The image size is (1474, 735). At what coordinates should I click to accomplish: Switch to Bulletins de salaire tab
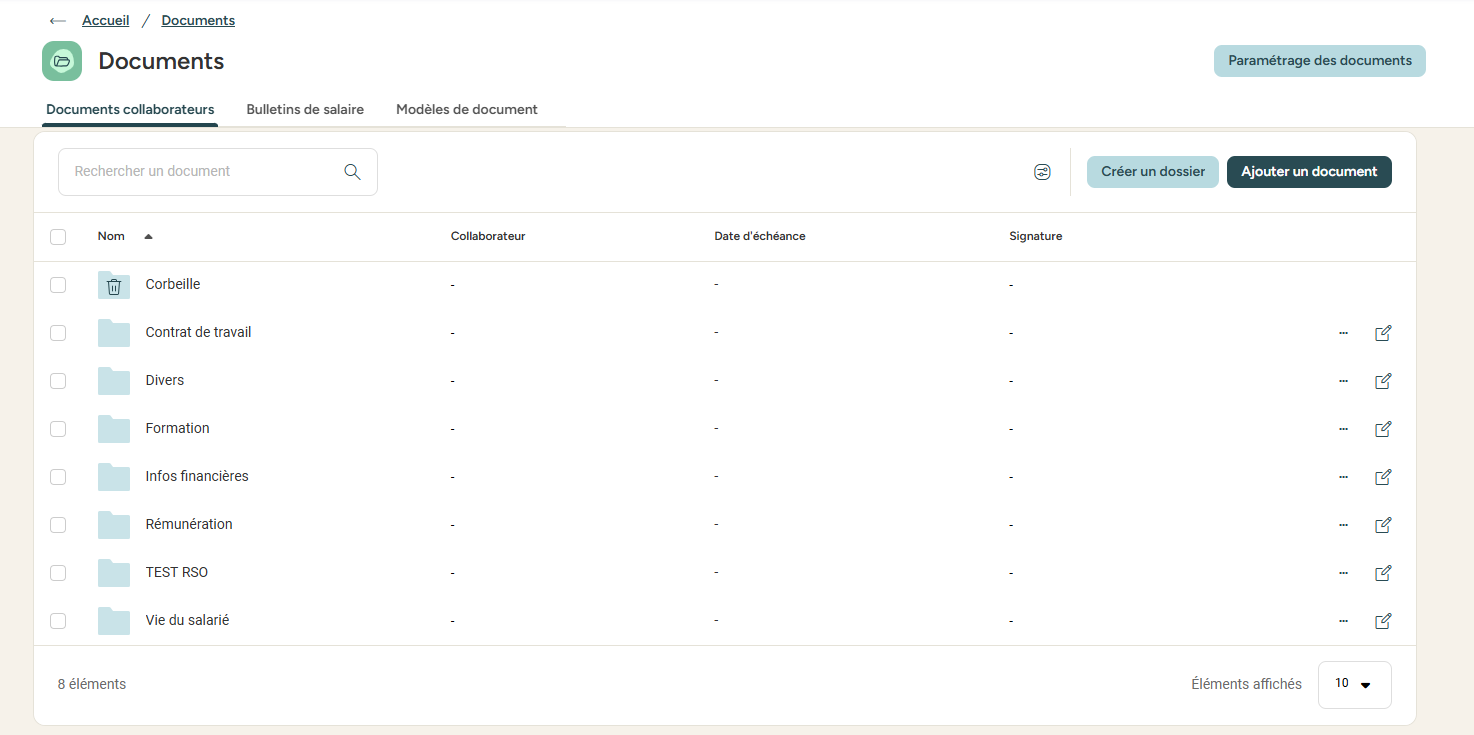[x=305, y=110]
